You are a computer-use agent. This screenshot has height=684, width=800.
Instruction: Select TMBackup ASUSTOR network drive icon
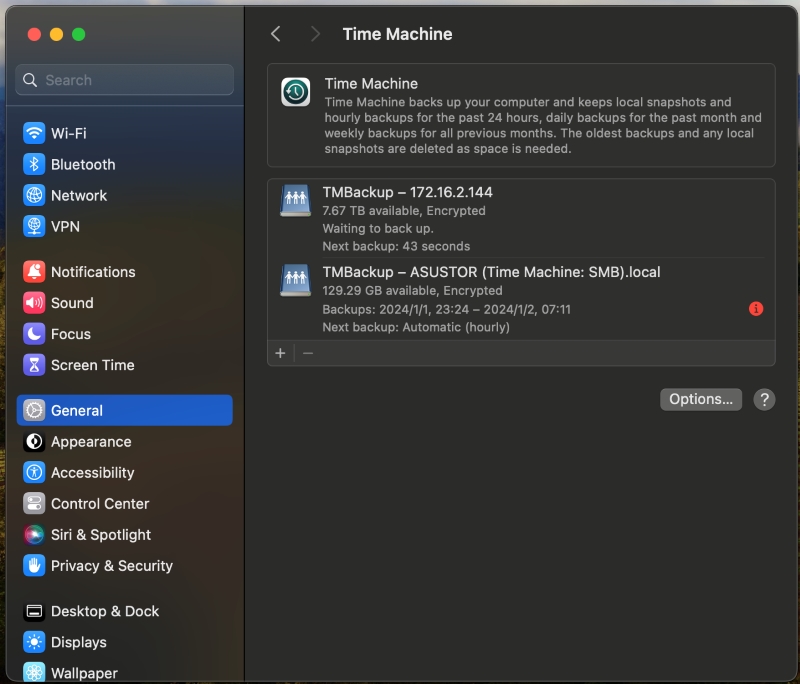[x=295, y=280]
